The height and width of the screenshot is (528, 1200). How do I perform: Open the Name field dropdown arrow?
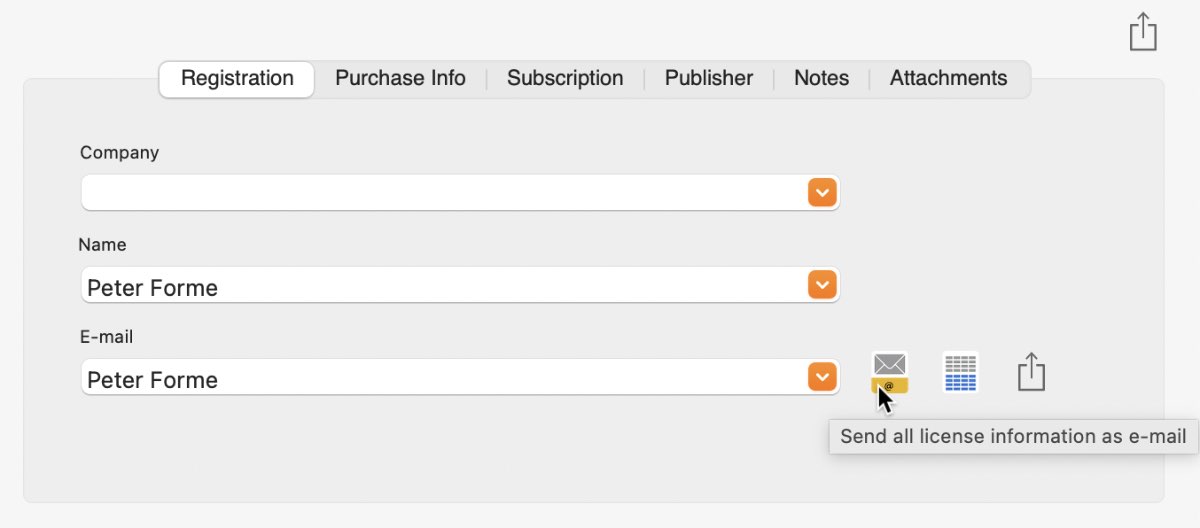point(821,286)
